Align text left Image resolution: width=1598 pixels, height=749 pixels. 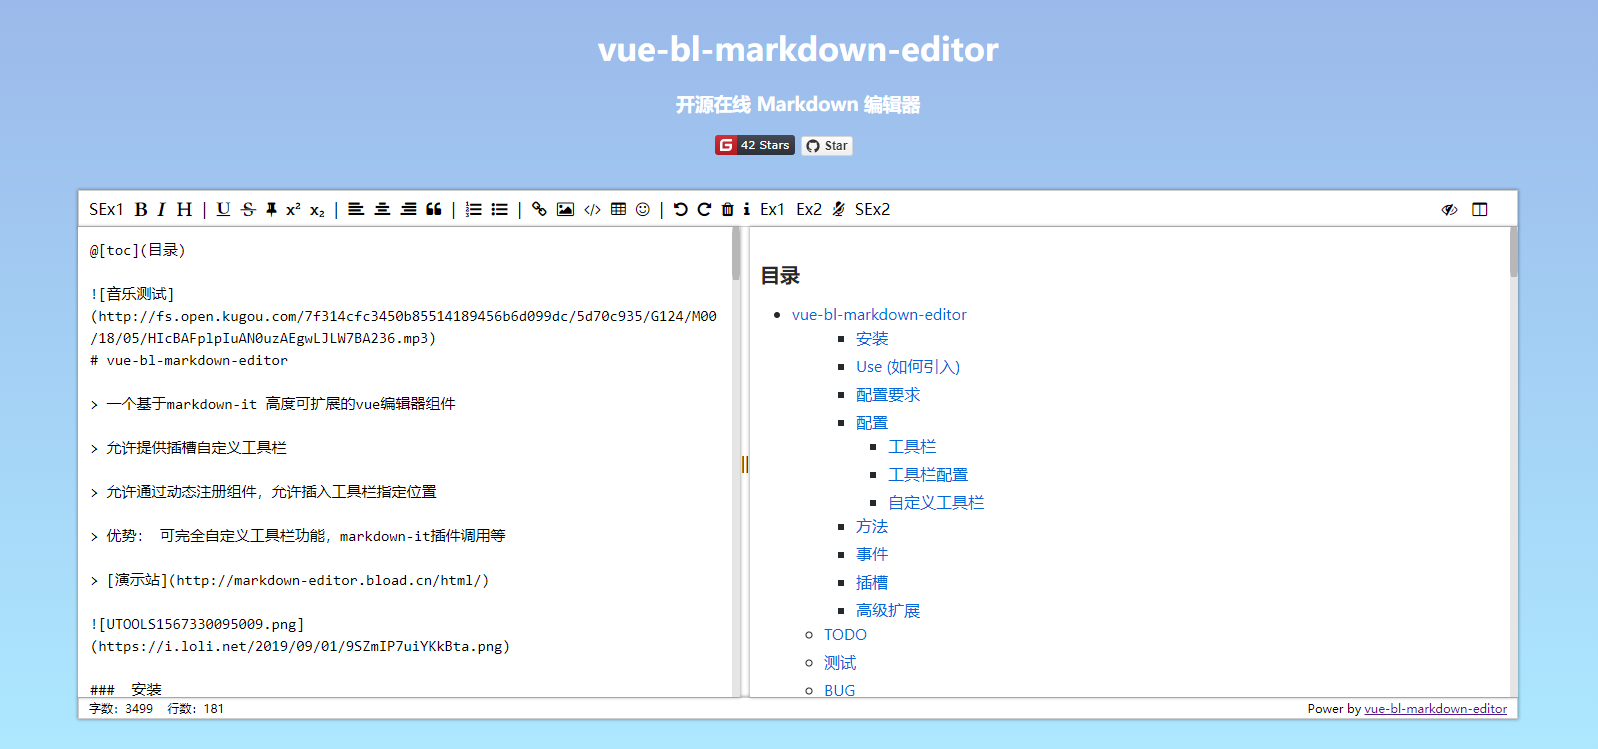pyautogui.click(x=356, y=209)
